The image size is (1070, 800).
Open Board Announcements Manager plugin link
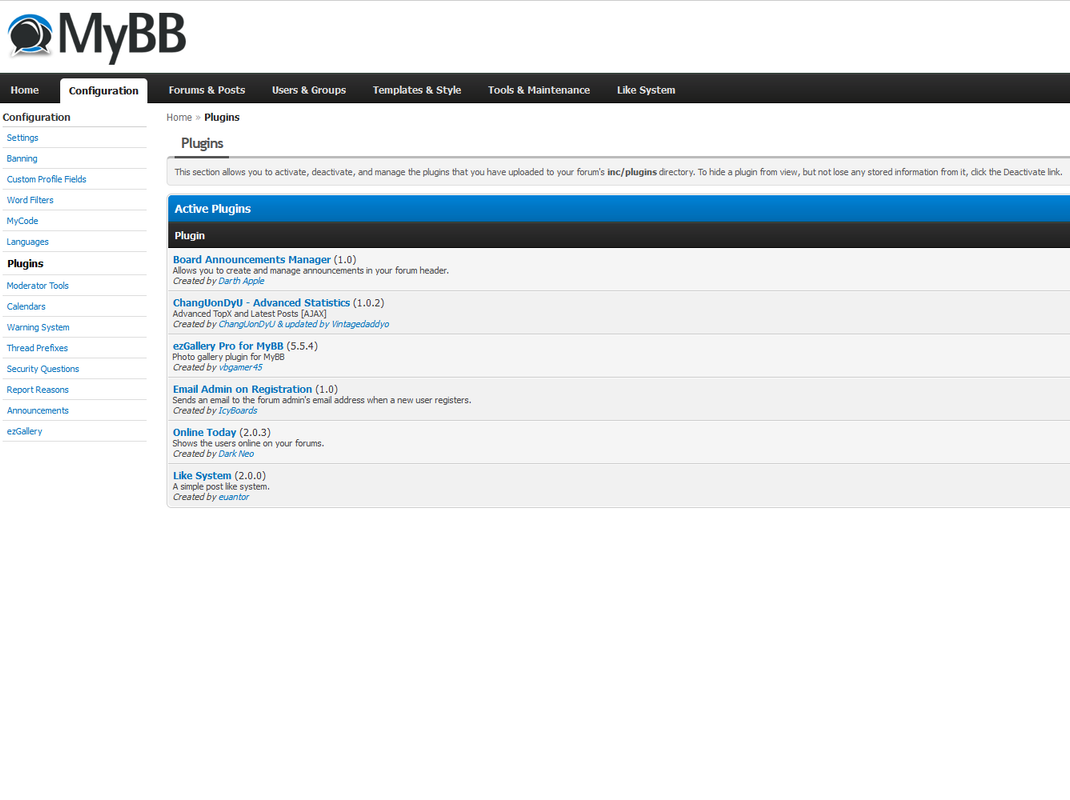tap(251, 259)
